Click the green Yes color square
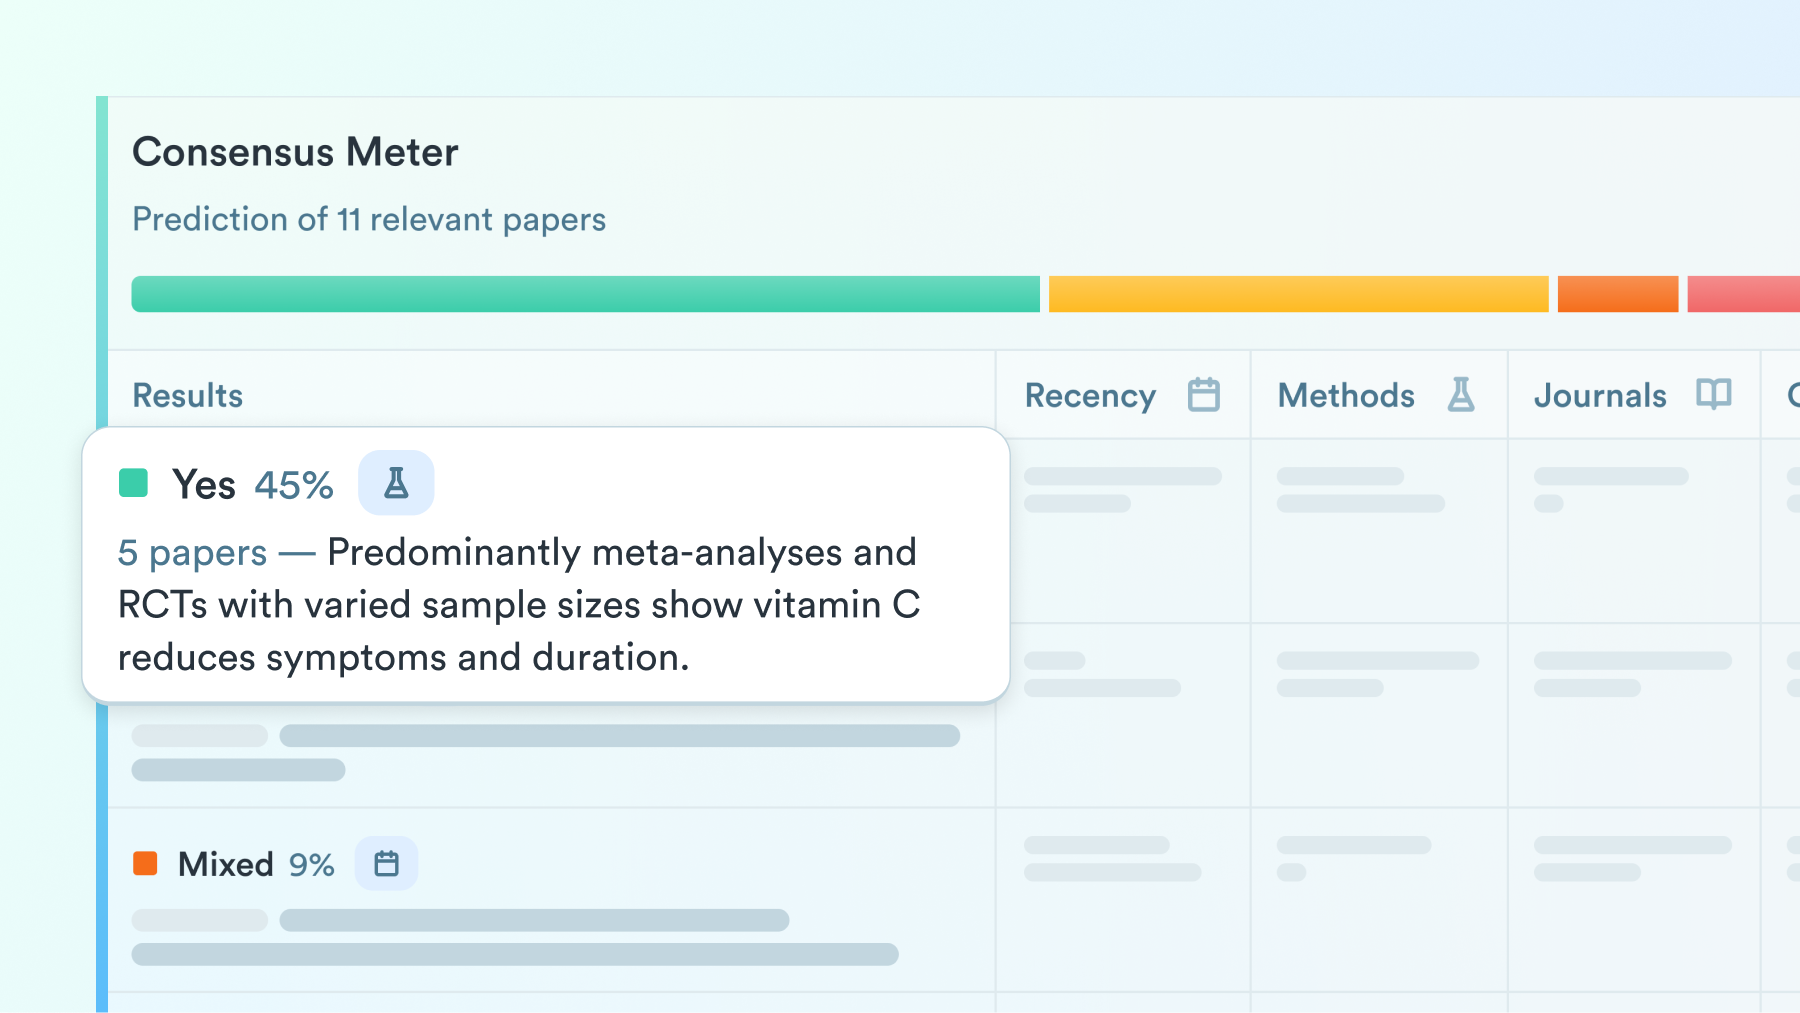Screen dimensions: 1800x1013 [133, 483]
